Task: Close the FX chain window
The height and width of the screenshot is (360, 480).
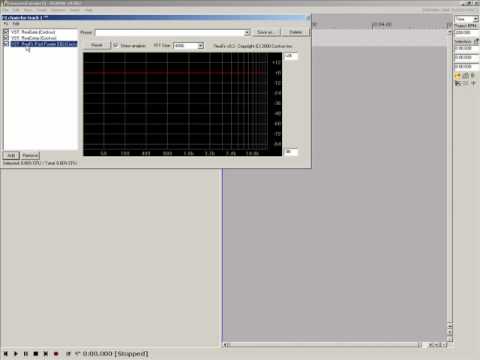Action: (x=308, y=18)
